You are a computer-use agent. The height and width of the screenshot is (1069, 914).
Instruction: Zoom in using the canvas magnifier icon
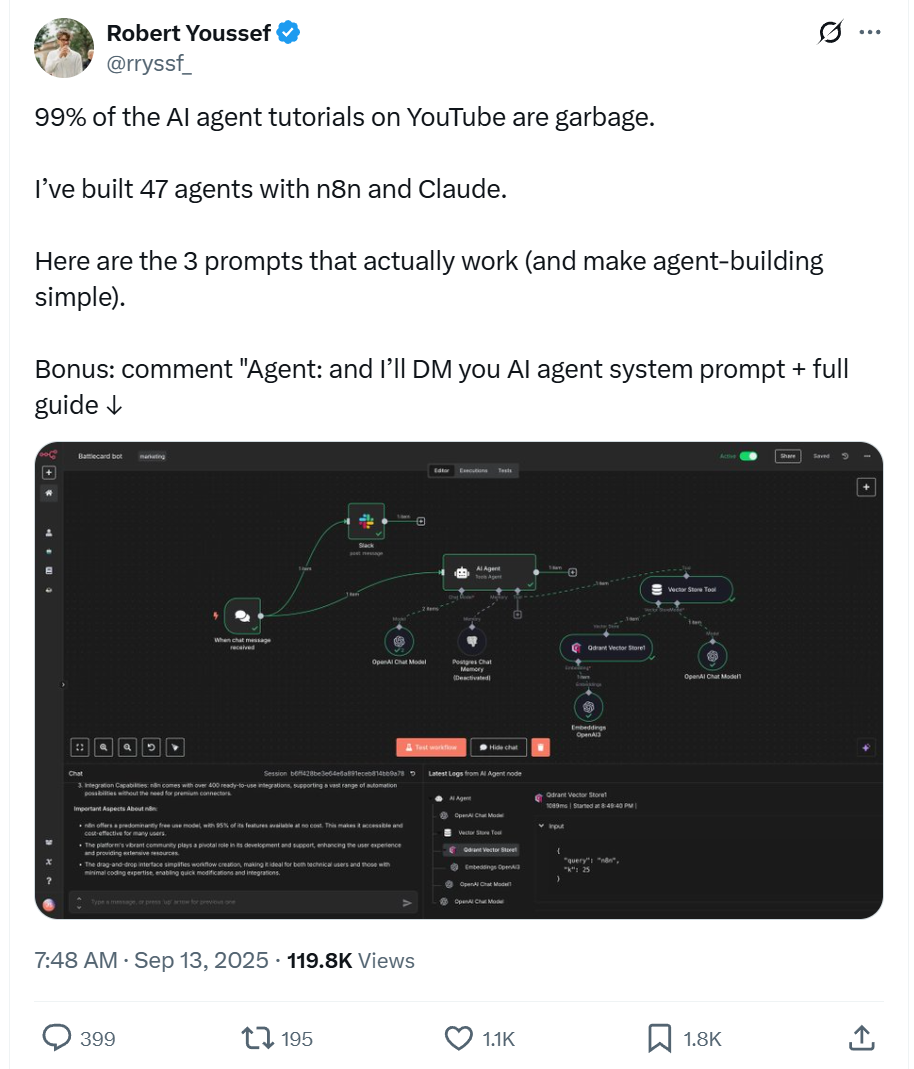[x=103, y=747]
